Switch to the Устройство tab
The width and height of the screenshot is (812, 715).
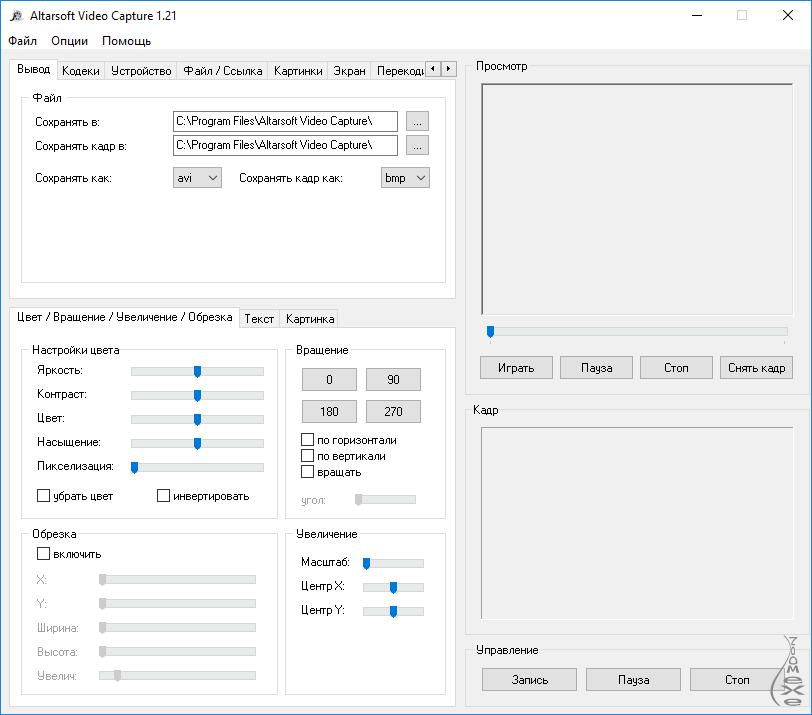click(141, 71)
